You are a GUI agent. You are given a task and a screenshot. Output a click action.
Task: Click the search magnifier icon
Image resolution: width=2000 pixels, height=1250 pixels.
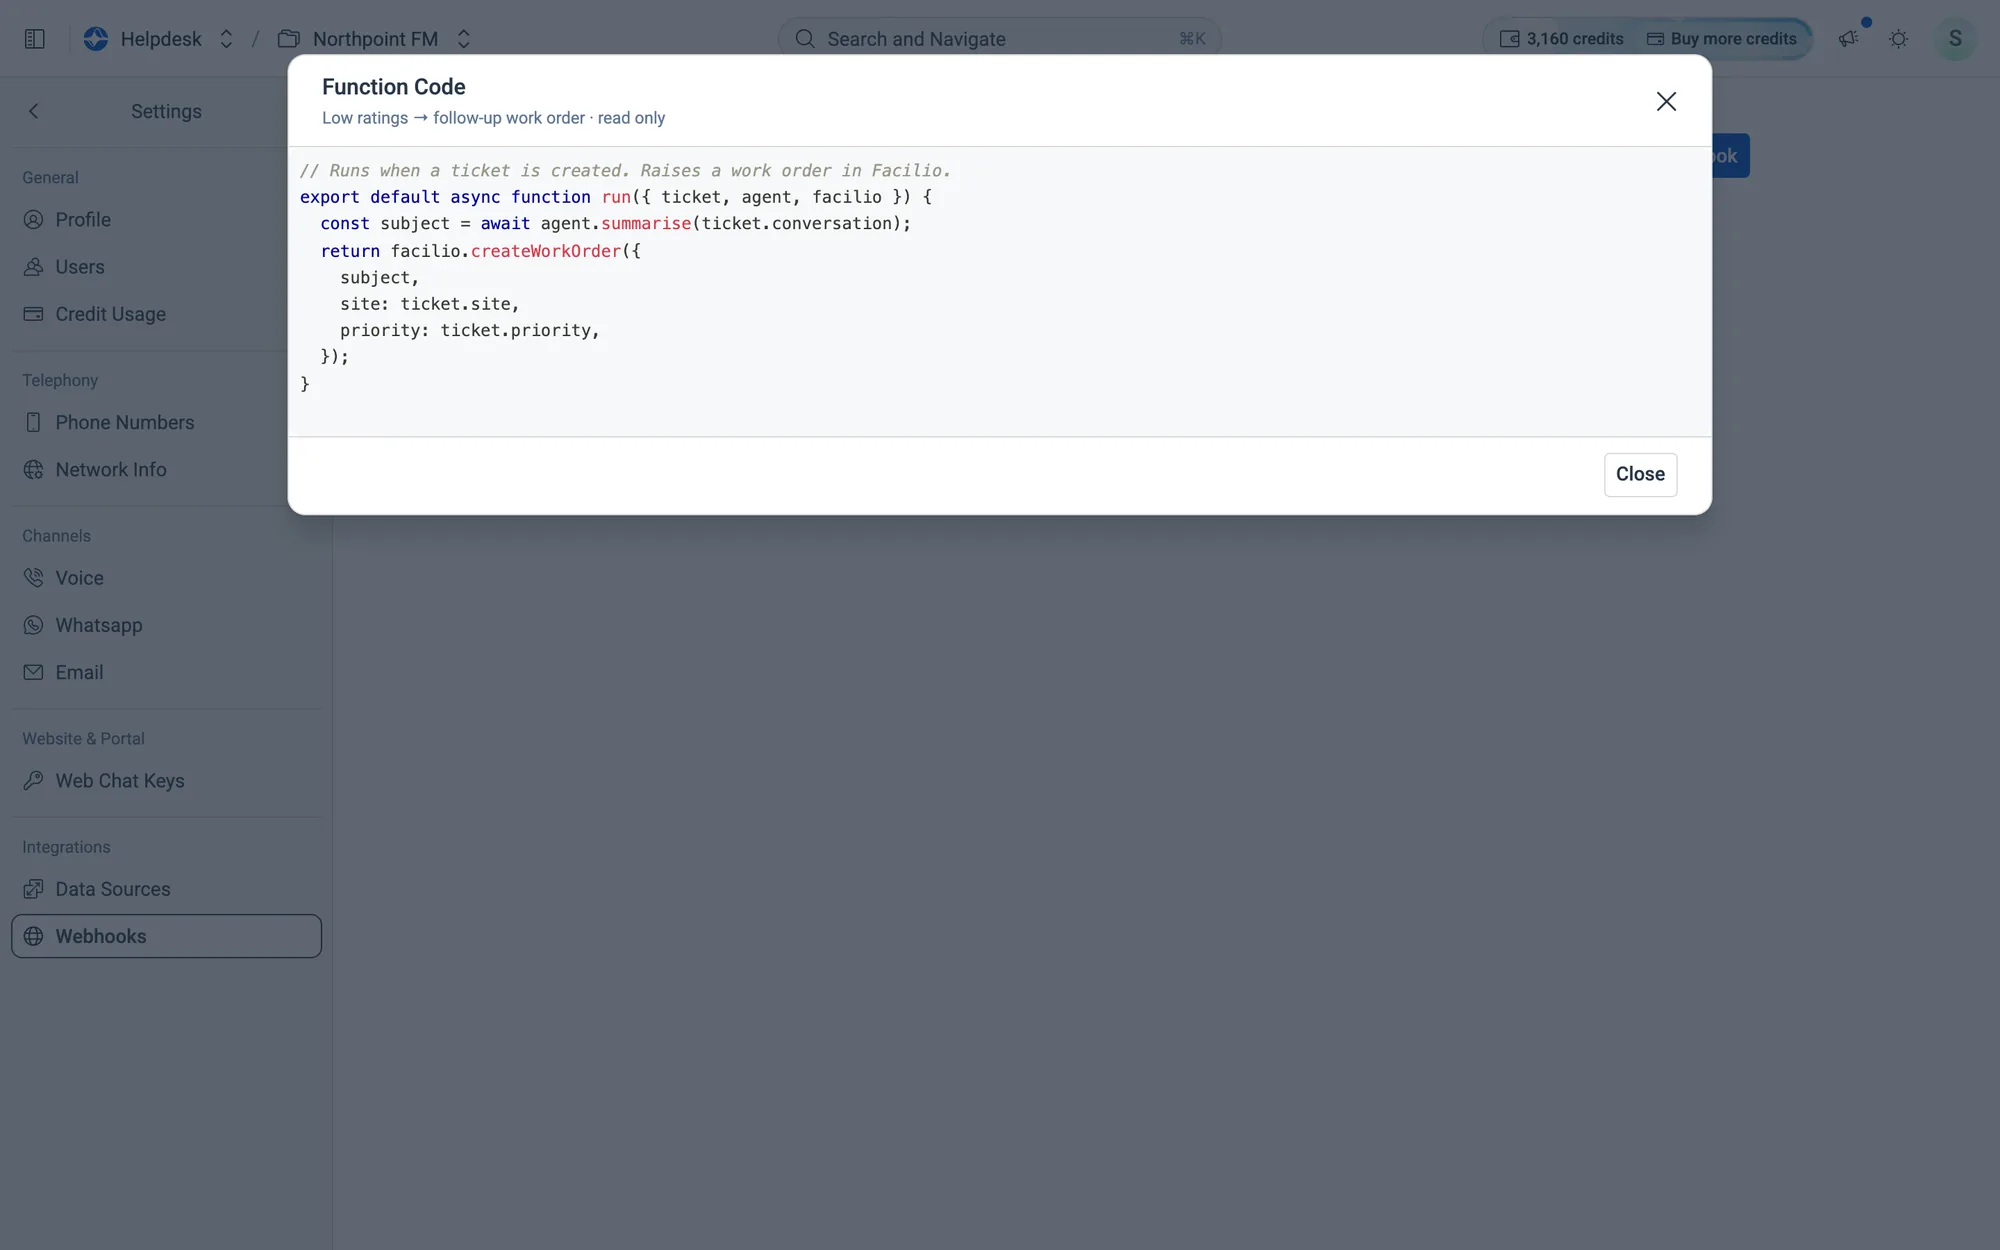coord(805,39)
